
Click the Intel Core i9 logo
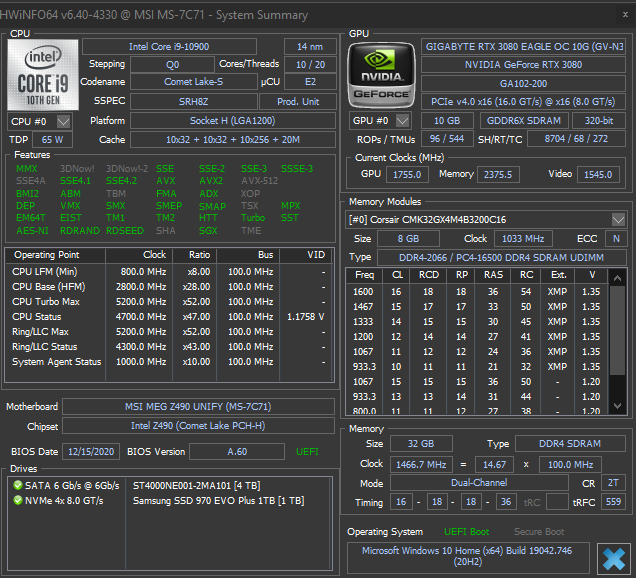(x=43, y=75)
